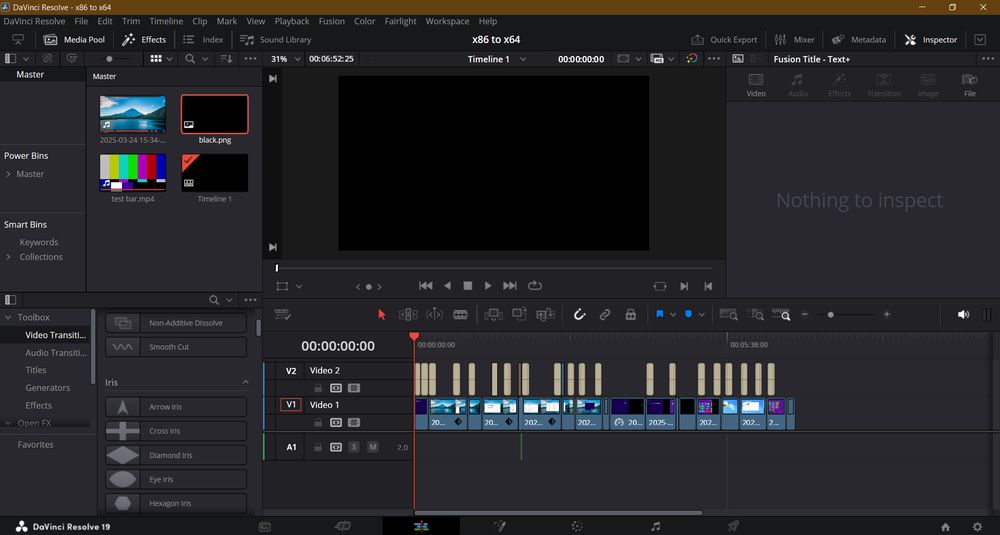Mute timeline audio speaker icon
This screenshot has width=1000, height=535.
click(x=964, y=314)
